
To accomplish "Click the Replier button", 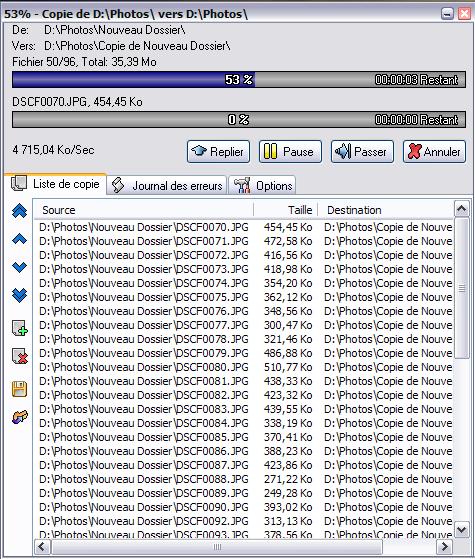I will [x=218, y=152].
